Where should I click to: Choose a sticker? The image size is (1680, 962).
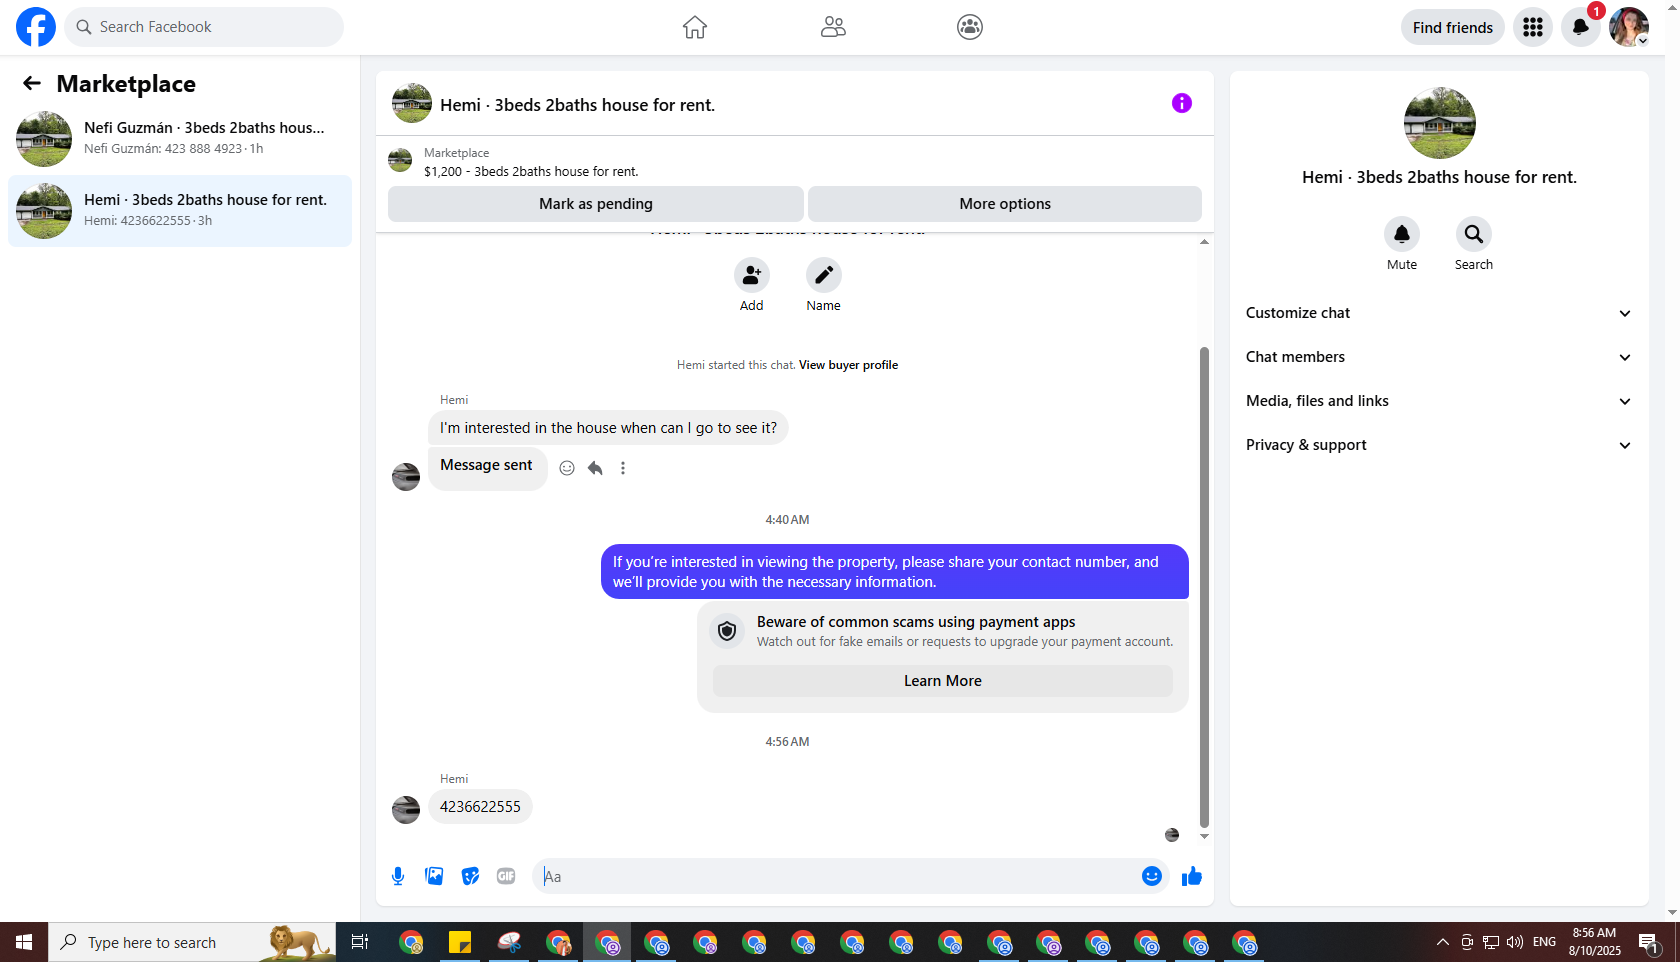point(470,877)
